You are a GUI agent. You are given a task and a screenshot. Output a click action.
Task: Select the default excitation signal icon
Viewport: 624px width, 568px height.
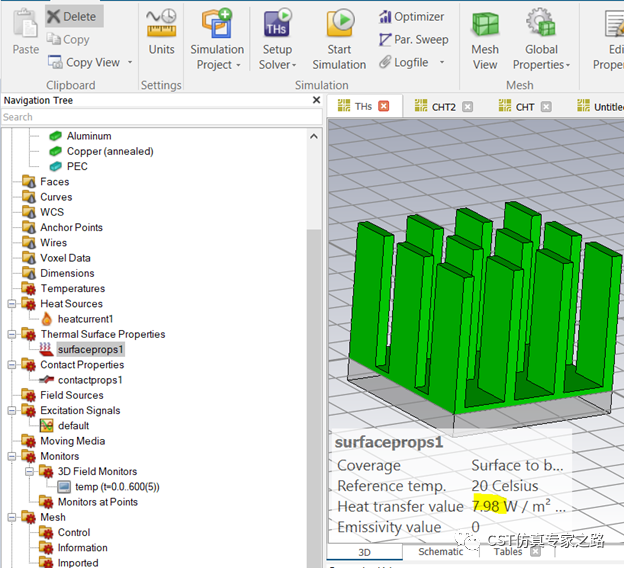[47, 426]
